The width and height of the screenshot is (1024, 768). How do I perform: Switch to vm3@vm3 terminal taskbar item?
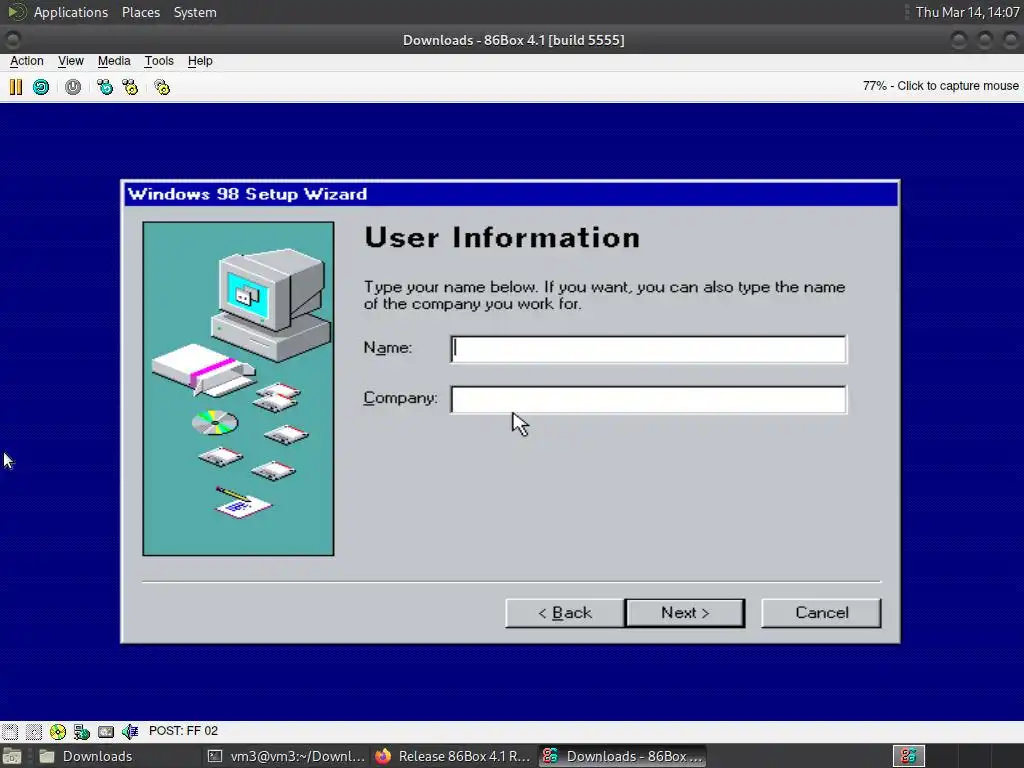pyautogui.click(x=286, y=756)
